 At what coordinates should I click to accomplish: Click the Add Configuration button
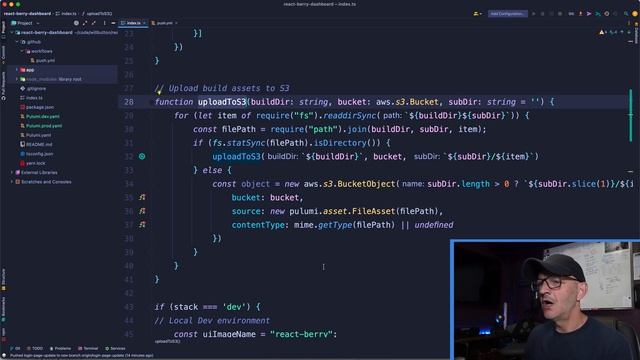click(507, 14)
